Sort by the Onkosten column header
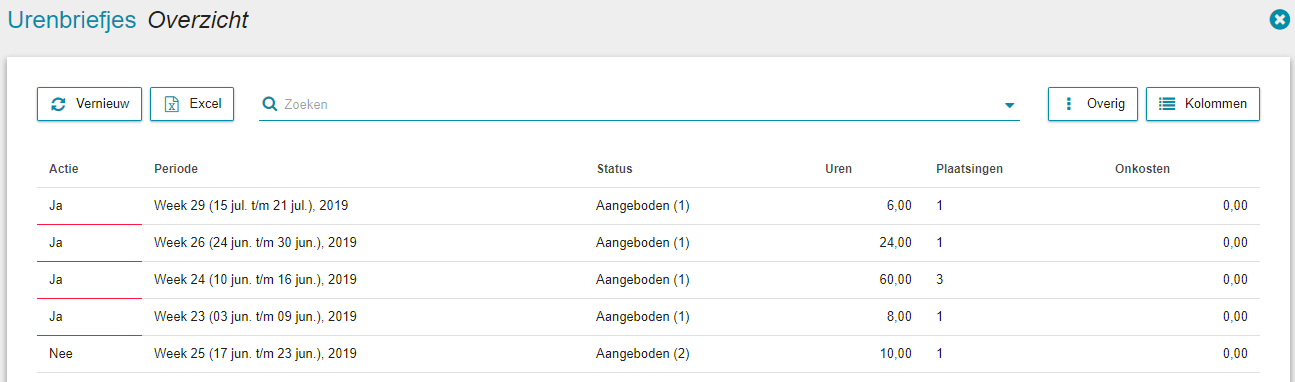The height and width of the screenshot is (382, 1295). [1142, 169]
